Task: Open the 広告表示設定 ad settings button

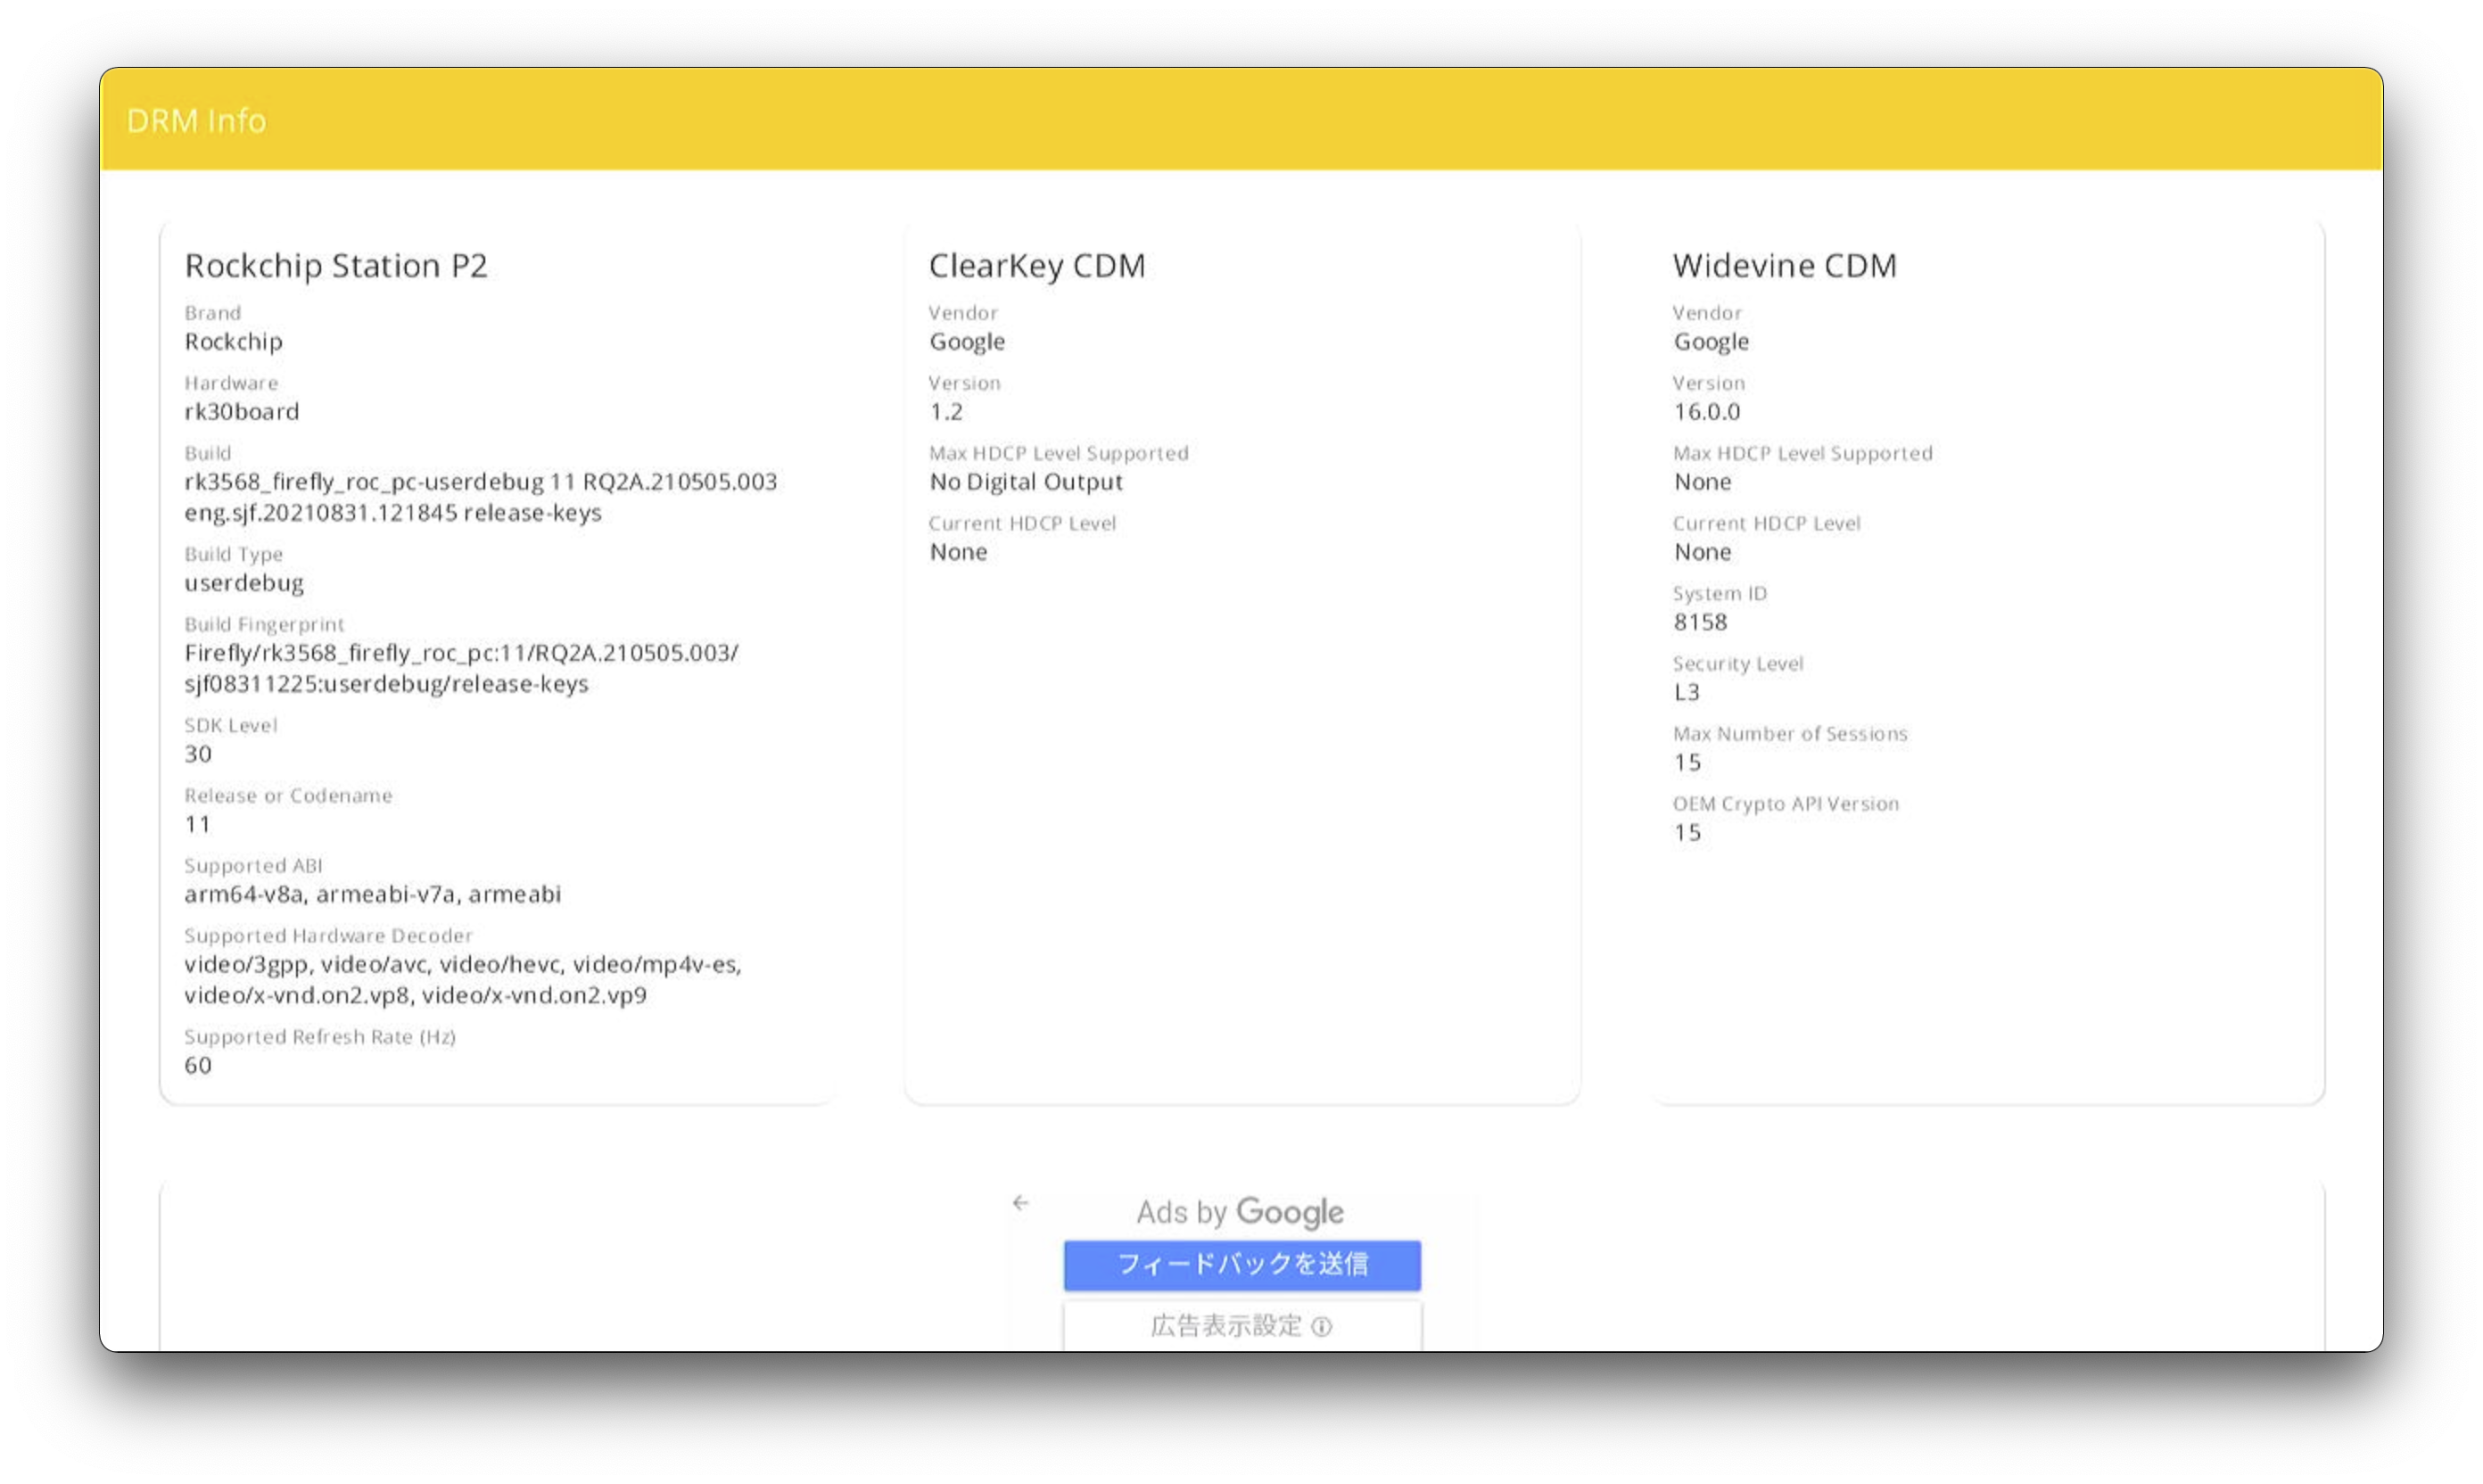Action: pyautogui.click(x=1242, y=1326)
